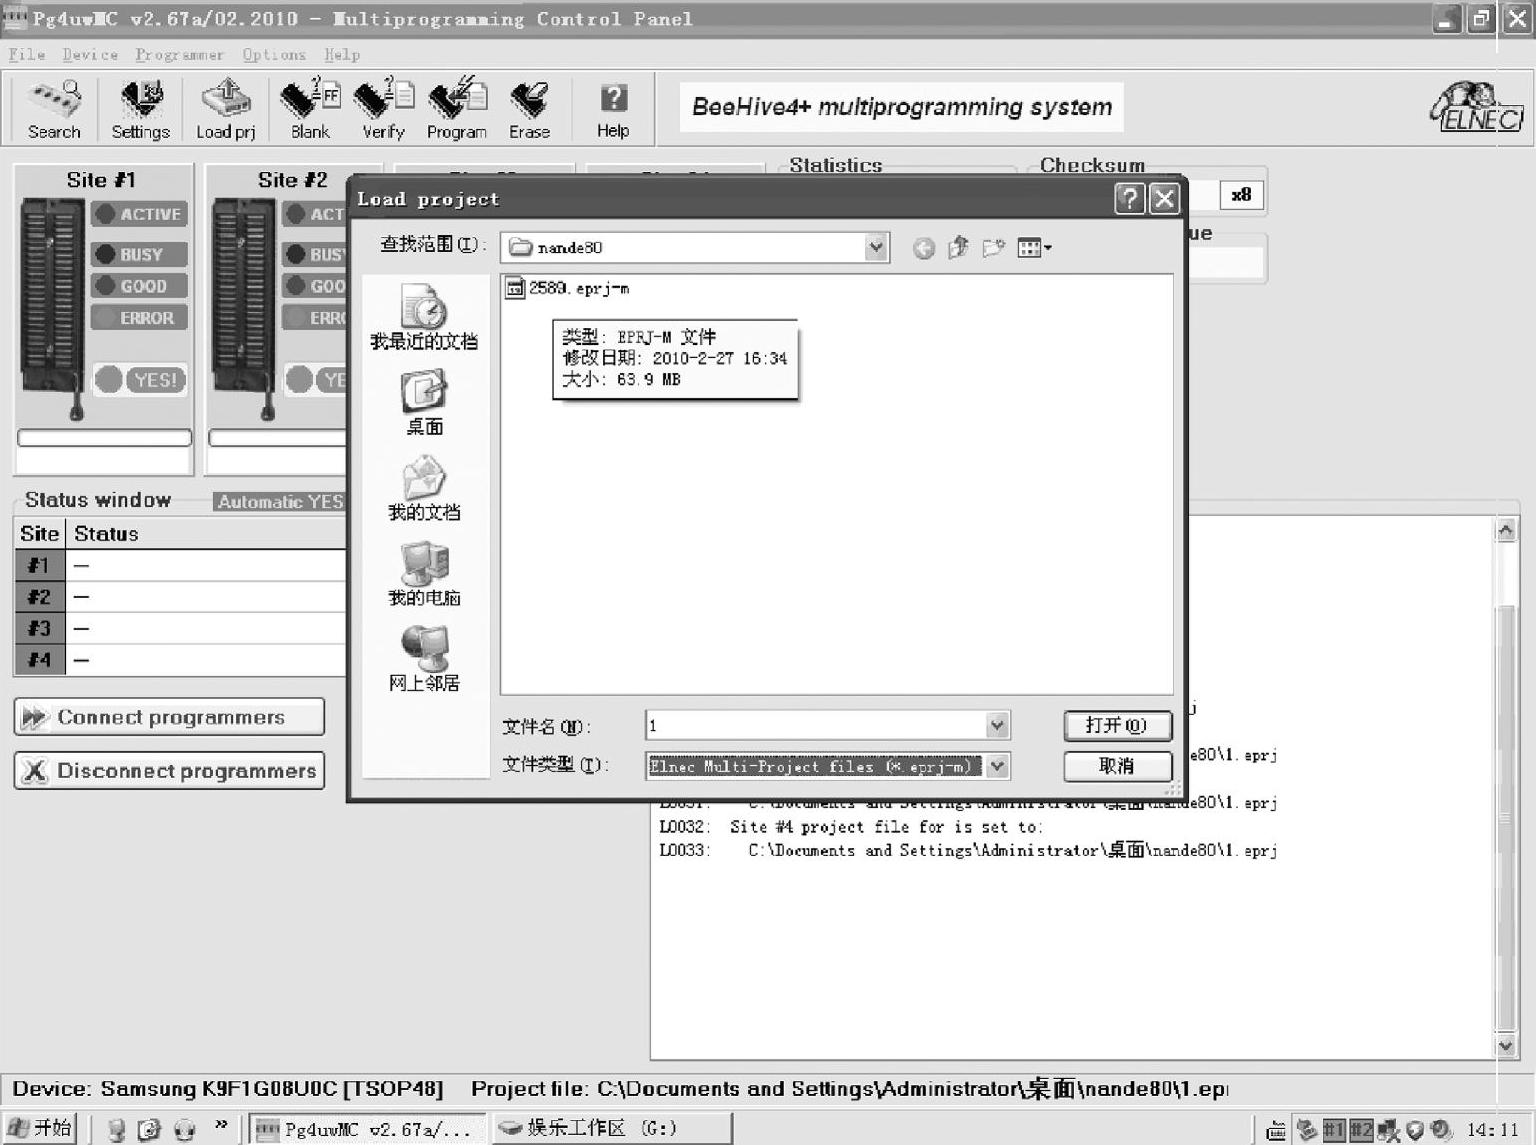
Task: Click the Erase toolbar icon
Action: tap(529, 109)
